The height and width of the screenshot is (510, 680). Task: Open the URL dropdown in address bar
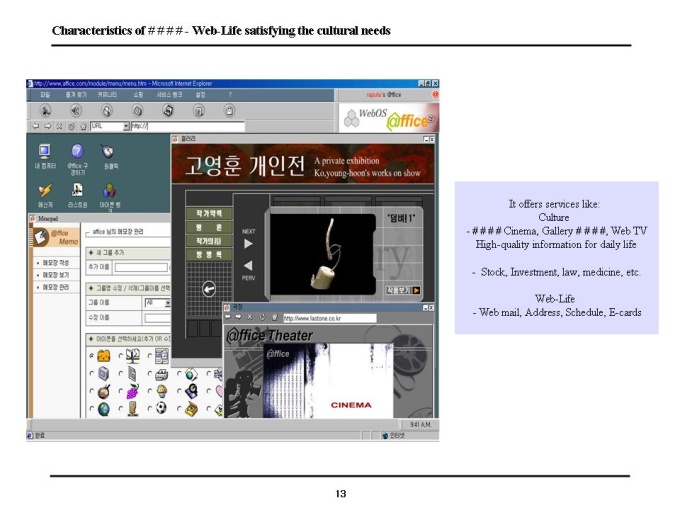point(126,126)
